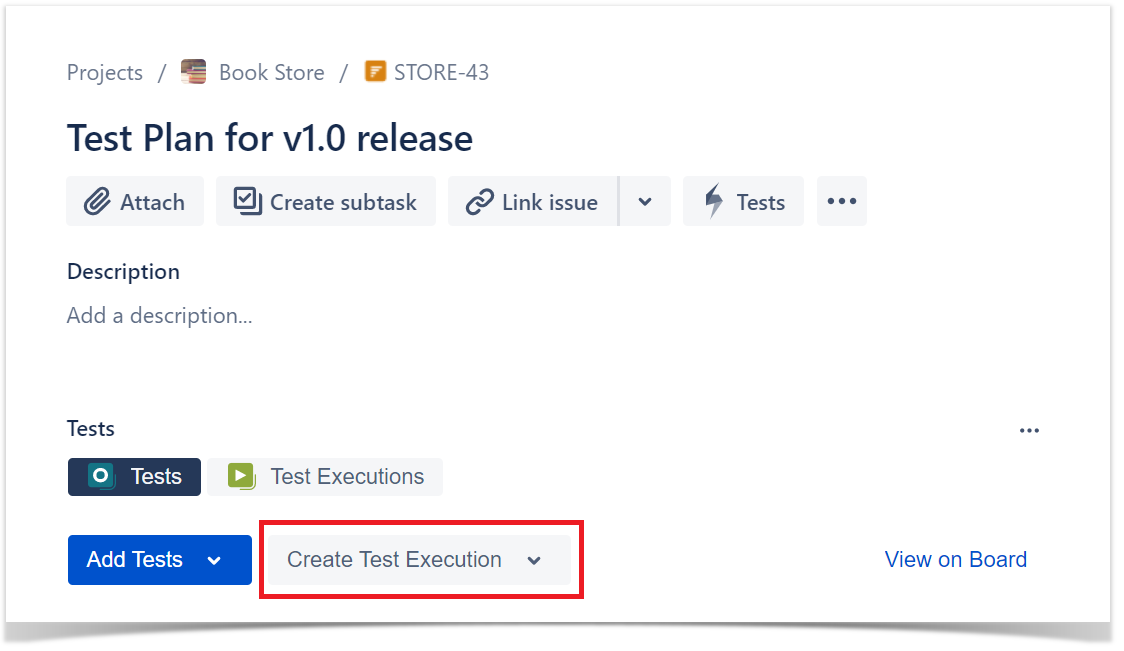Create a subtask for this issue
Screen dimensions: 1124x651
[x=326, y=201]
